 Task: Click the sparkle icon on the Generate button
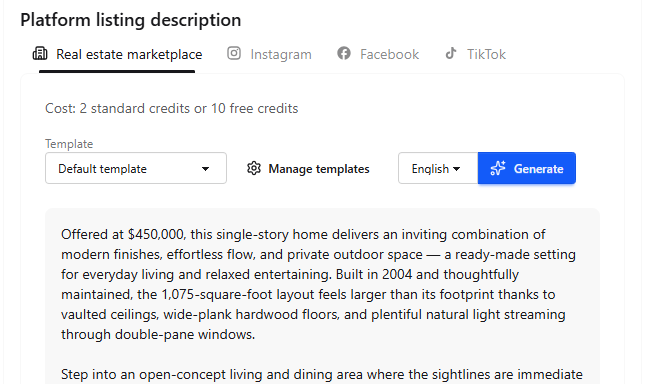pos(498,169)
